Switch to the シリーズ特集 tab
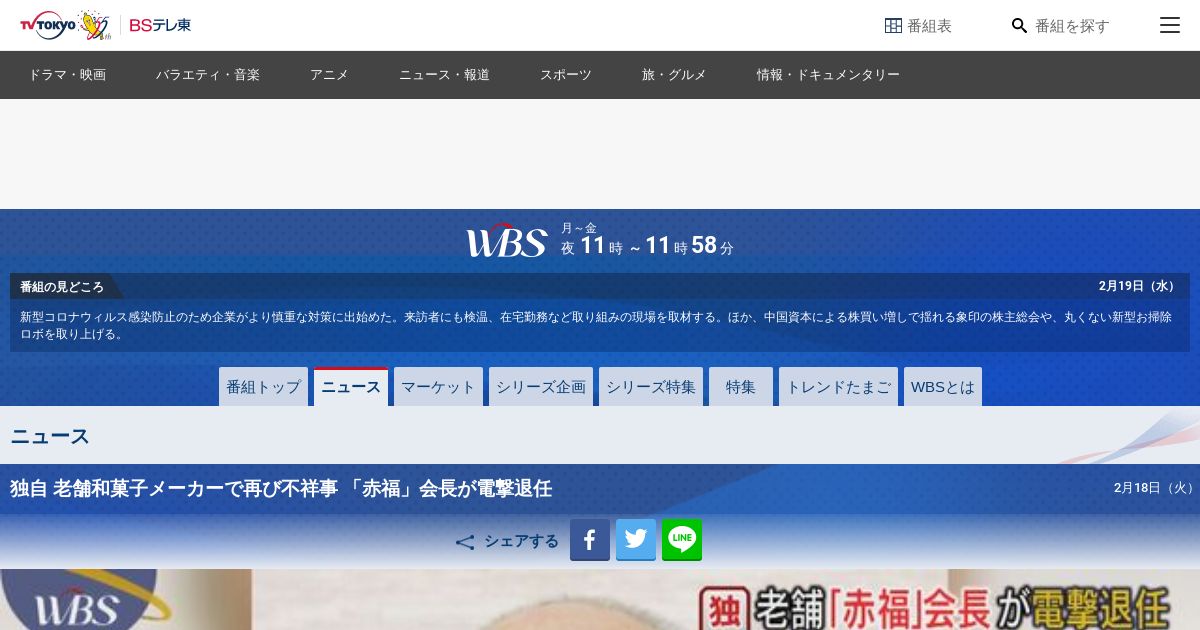Viewport: 1200px width, 630px height. point(651,386)
